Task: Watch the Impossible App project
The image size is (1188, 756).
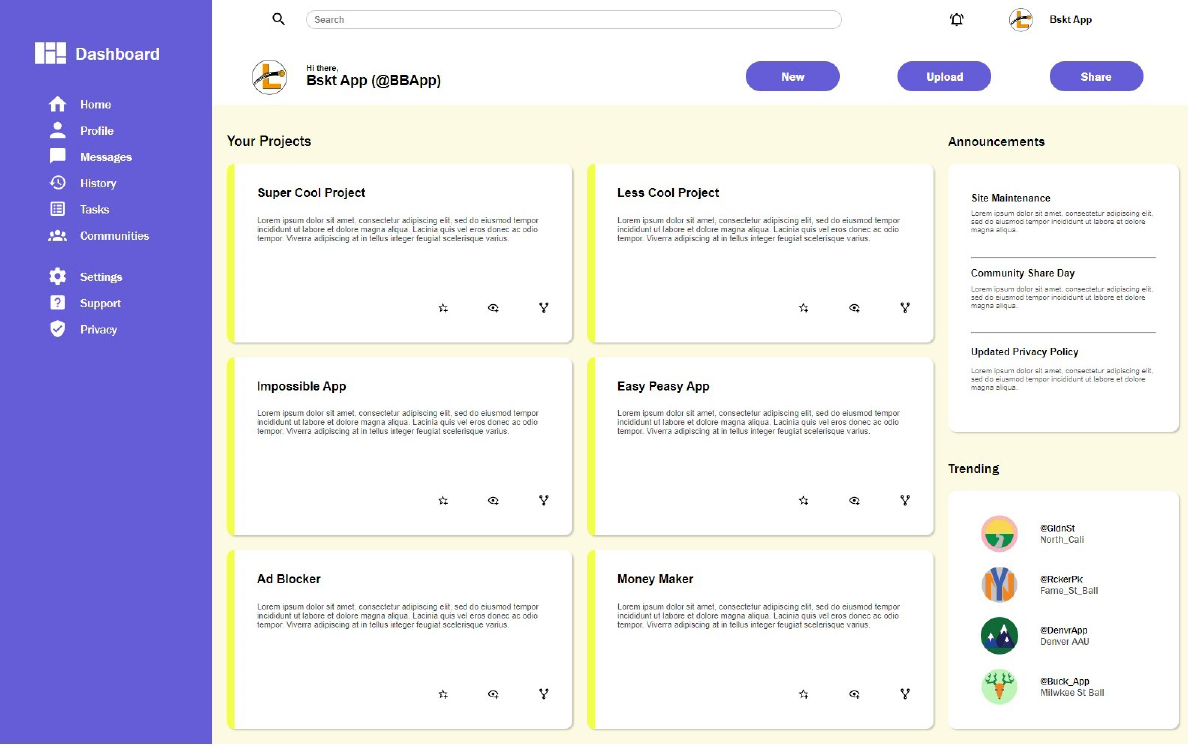Action: (x=493, y=501)
